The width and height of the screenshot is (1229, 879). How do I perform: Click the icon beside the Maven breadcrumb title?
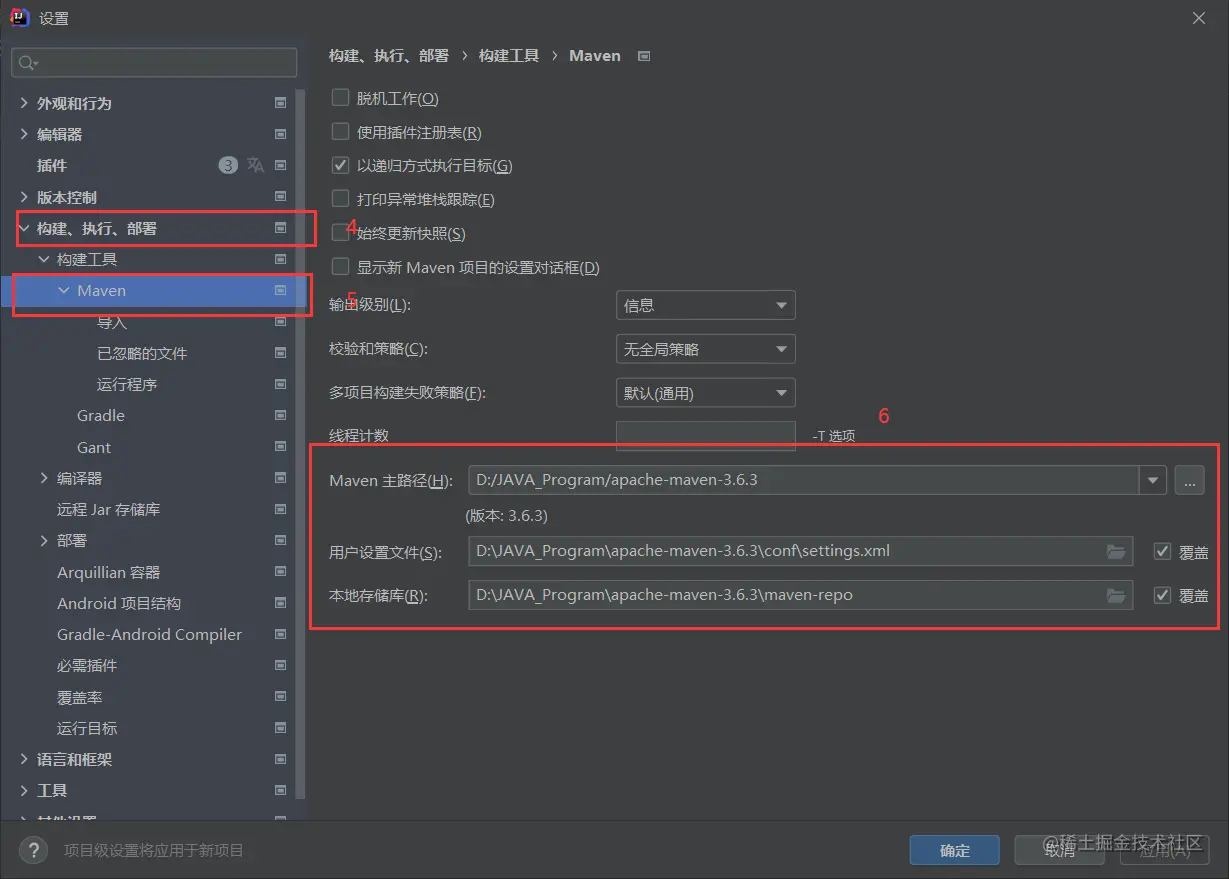tap(644, 56)
